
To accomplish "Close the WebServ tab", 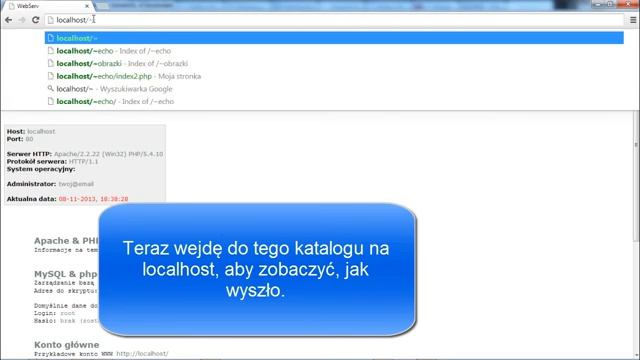I will 87,6.
